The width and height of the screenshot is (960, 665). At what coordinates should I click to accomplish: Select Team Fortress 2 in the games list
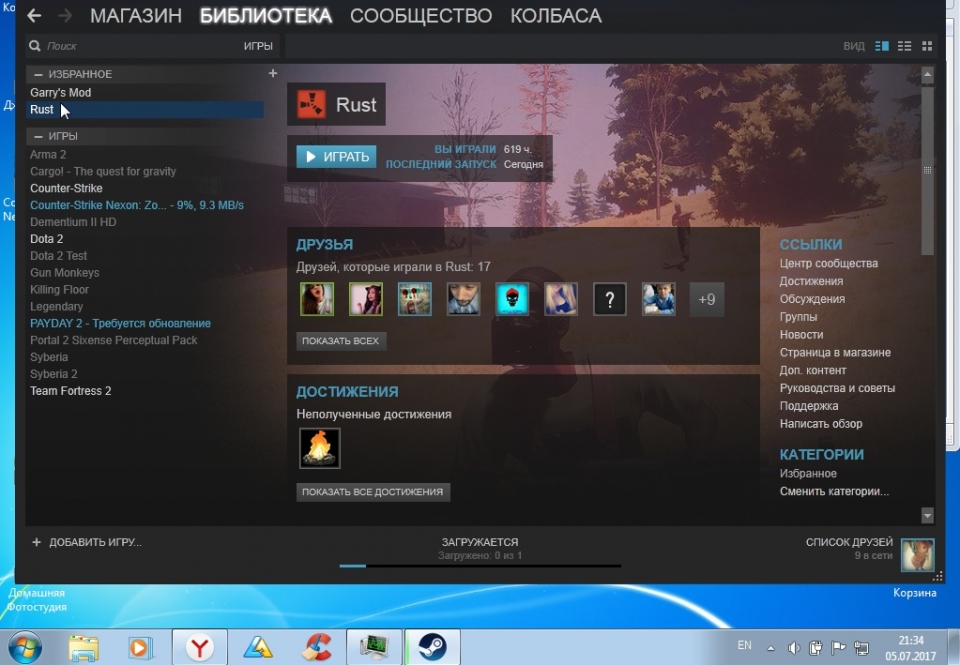70,391
